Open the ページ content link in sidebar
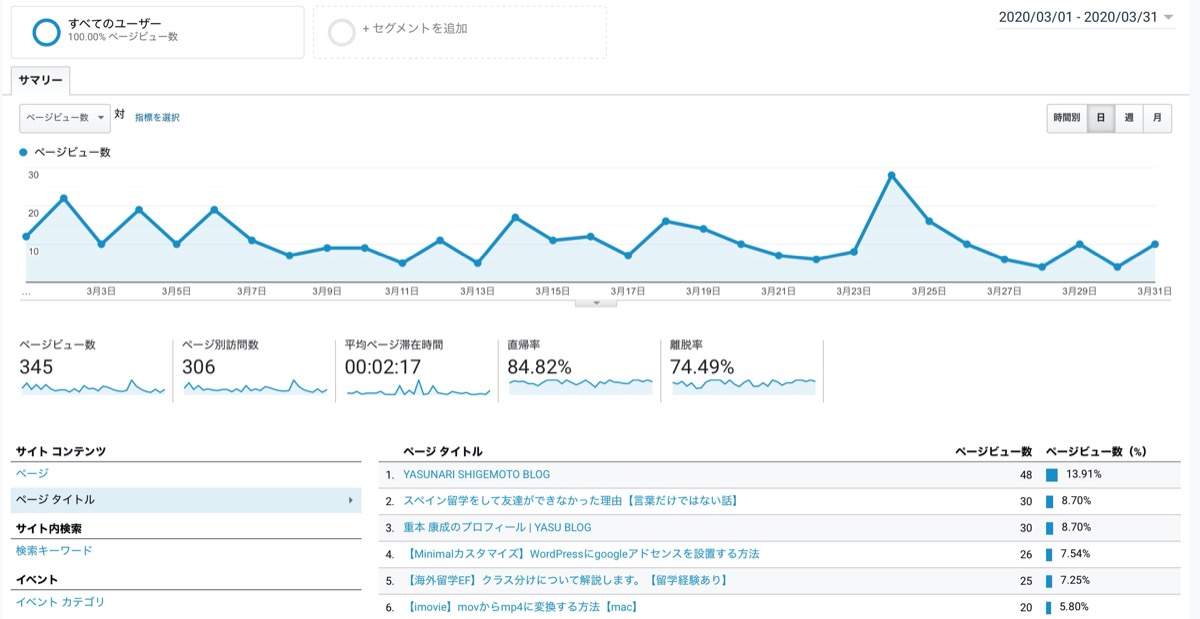 pos(32,473)
